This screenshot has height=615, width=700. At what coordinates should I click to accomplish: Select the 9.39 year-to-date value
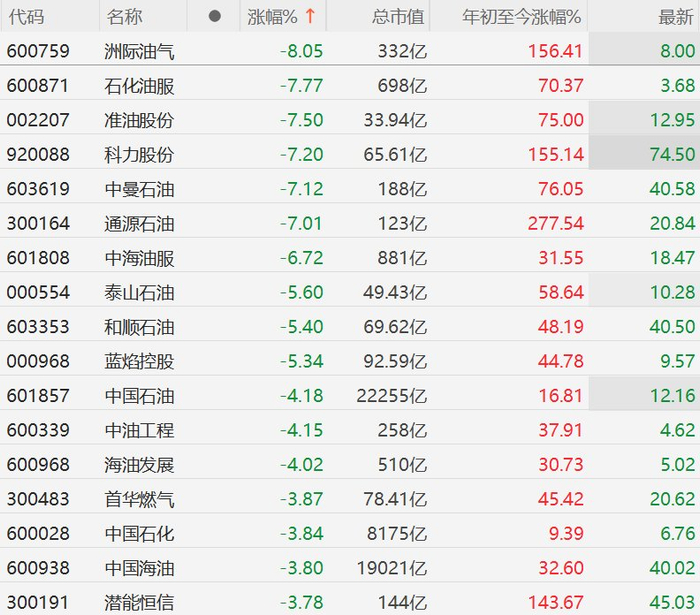[x=566, y=534]
